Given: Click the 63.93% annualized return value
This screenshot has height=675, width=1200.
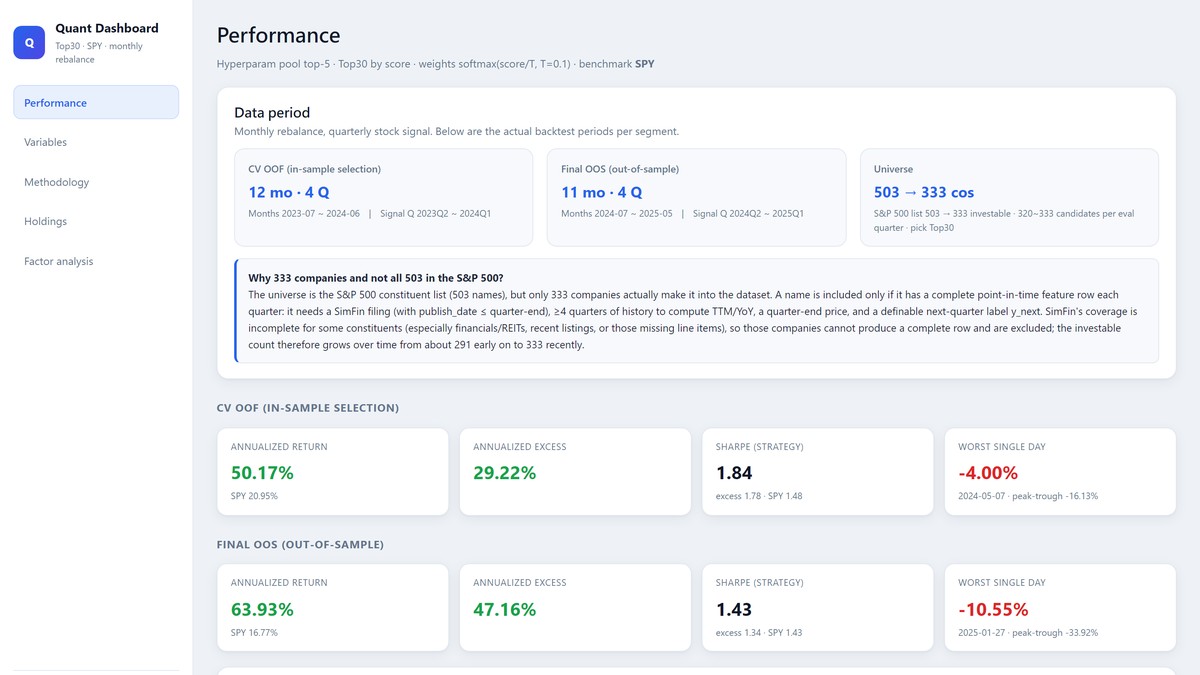Looking at the screenshot, I should tap(262, 609).
